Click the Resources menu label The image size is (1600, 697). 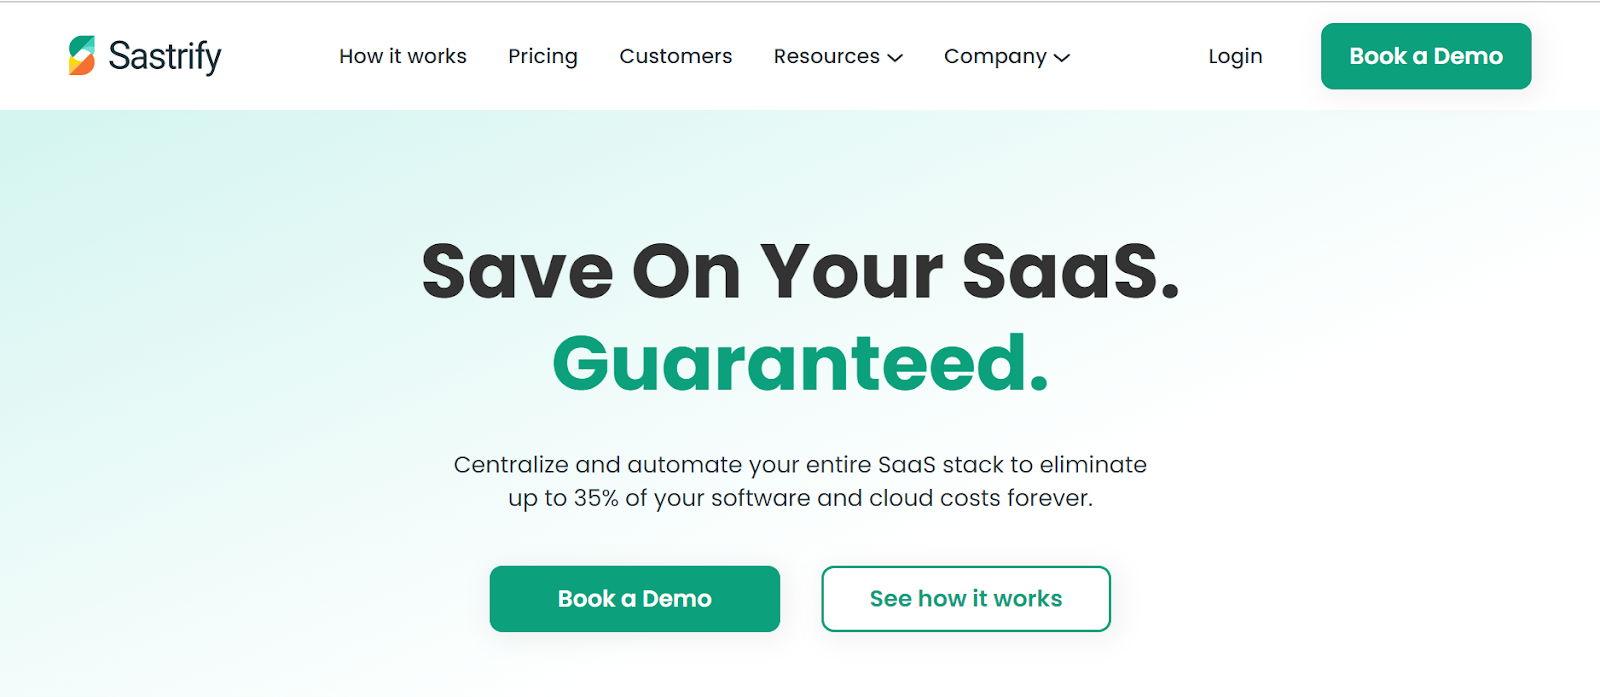826,56
